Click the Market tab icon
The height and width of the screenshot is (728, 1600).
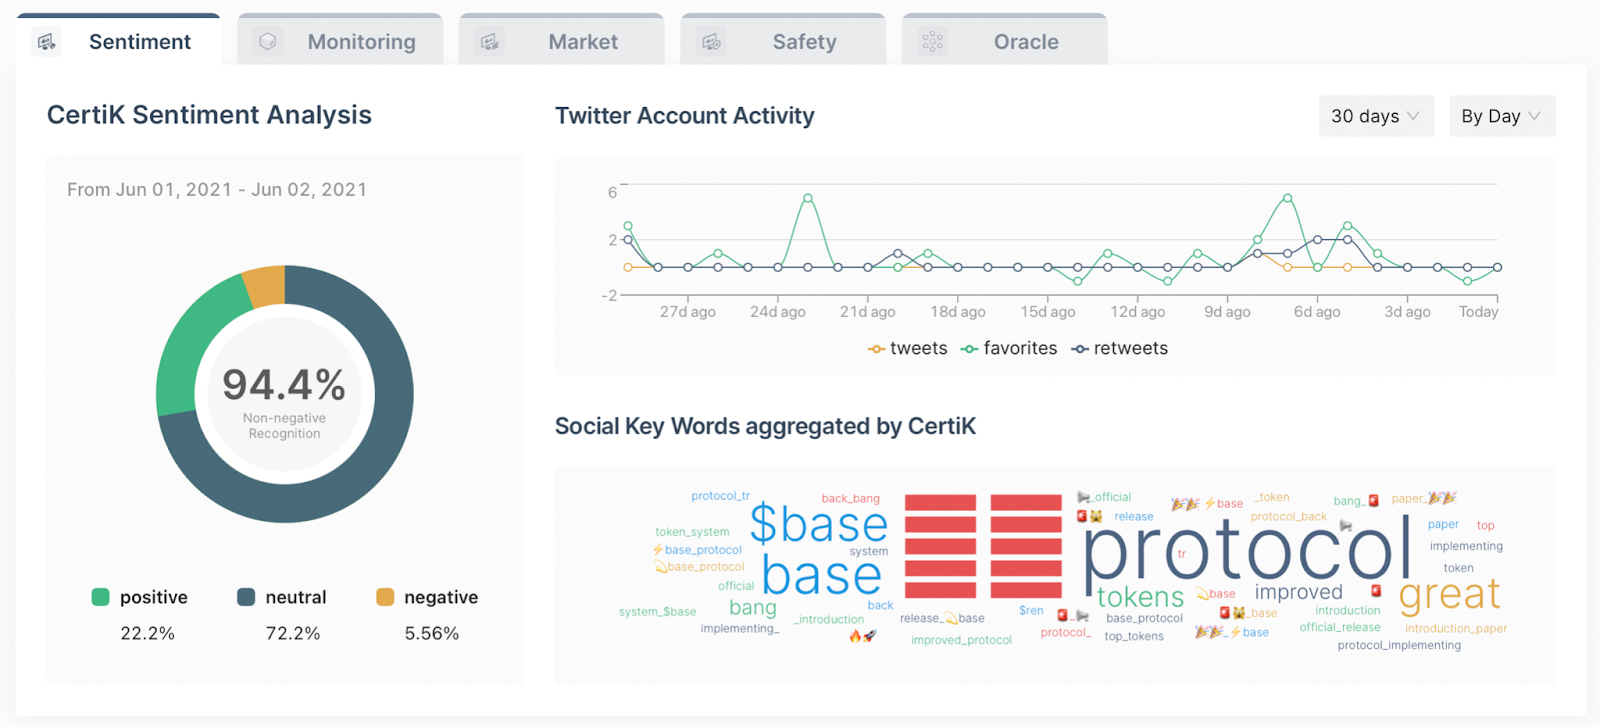tap(489, 42)
